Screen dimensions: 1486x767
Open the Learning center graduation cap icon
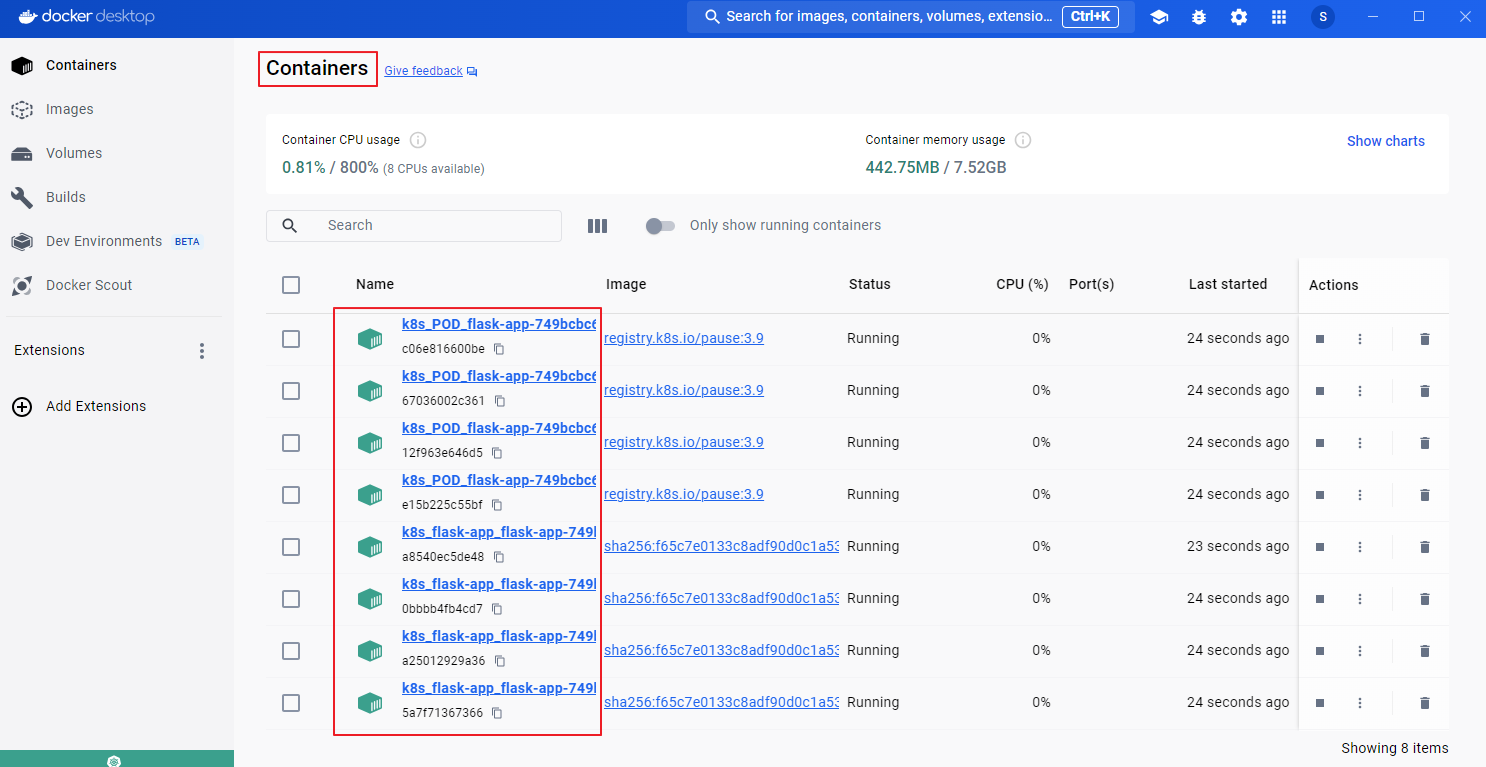click(1159, 17)
